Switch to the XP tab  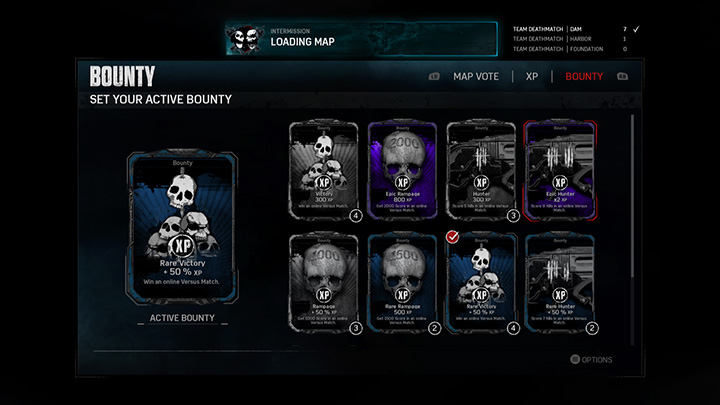532,77
